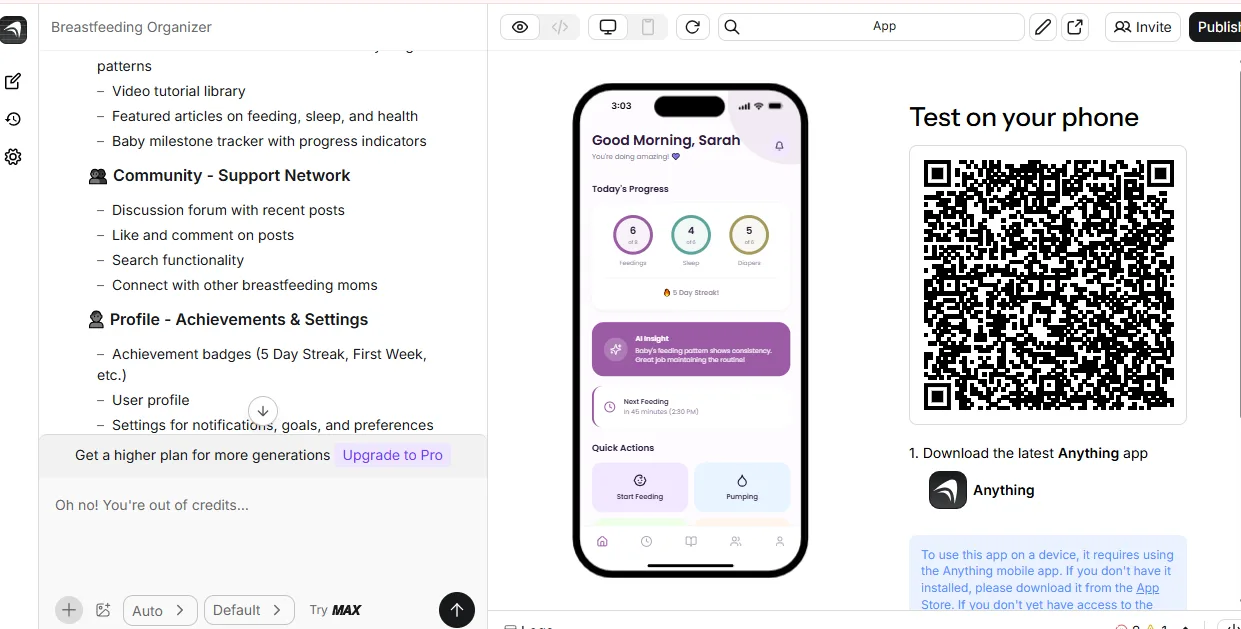Toggle preview mode with the eye icon
This screenshot has height=629, width=1241.
(x=520, y=27)
